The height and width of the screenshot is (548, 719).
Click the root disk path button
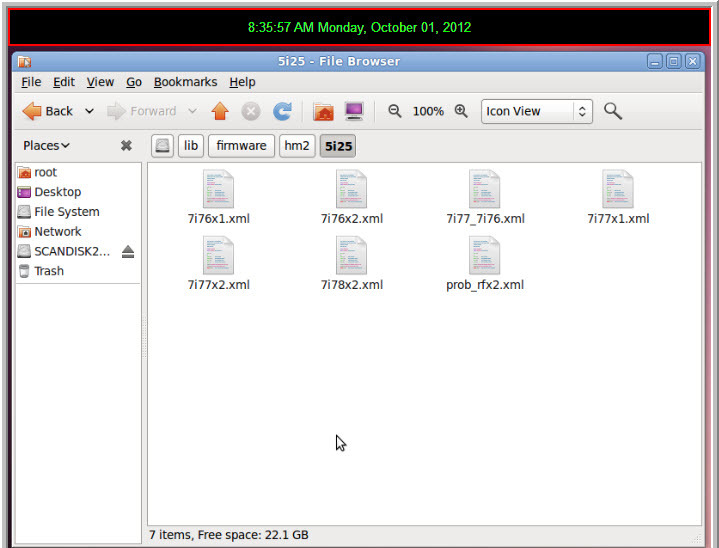point(162,146)
